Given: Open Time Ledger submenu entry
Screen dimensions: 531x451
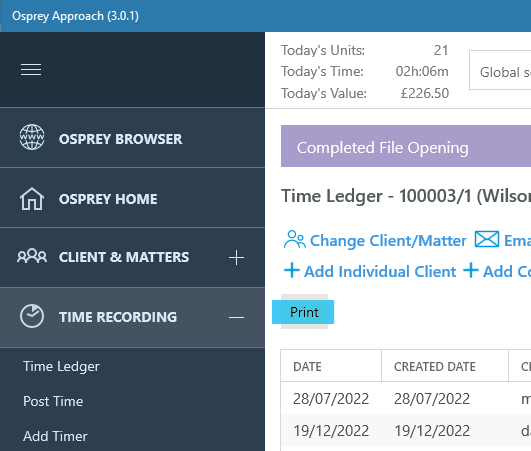Looking at the screenshot, I should (x=61, y=366).
